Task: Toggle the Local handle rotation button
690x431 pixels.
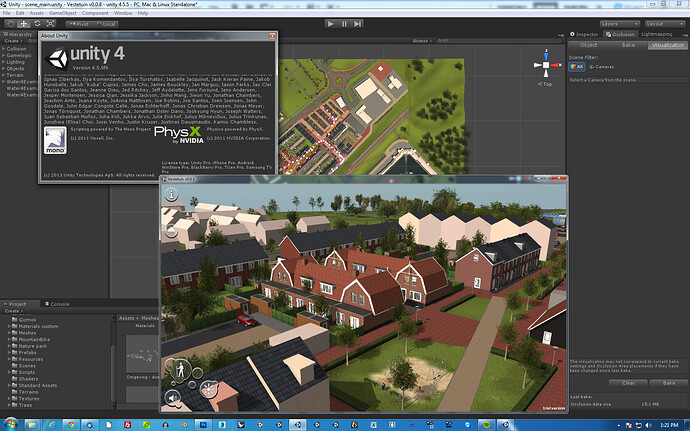Action: coord(105,24)
